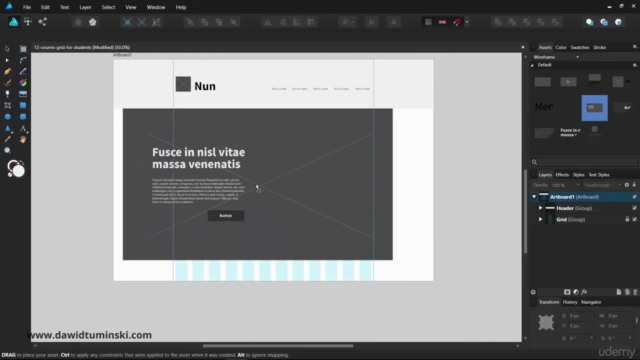Toggle the Force Pixel Alignment icon

[x=428, y=22]
